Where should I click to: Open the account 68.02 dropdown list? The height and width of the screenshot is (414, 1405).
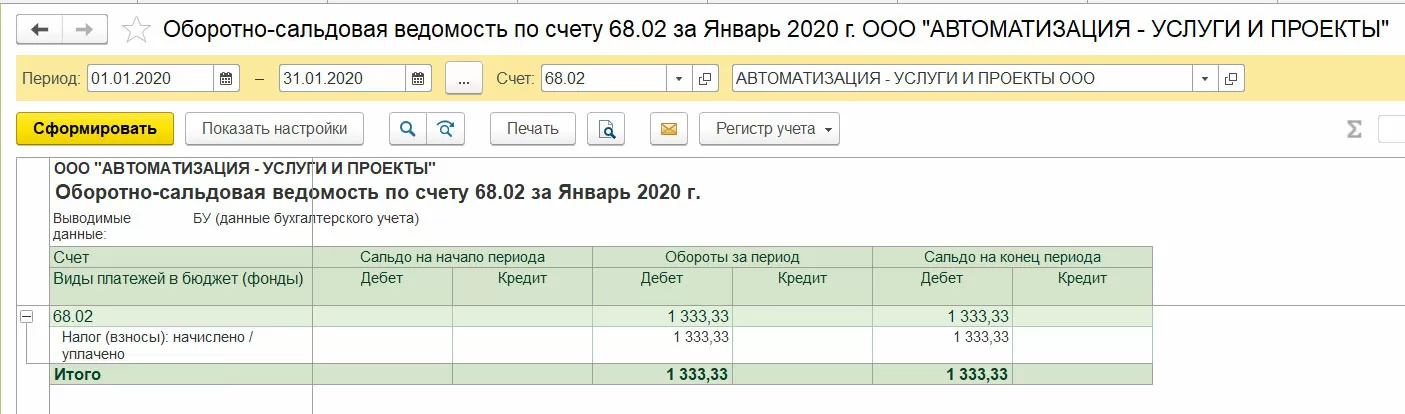tap(679, 78)
